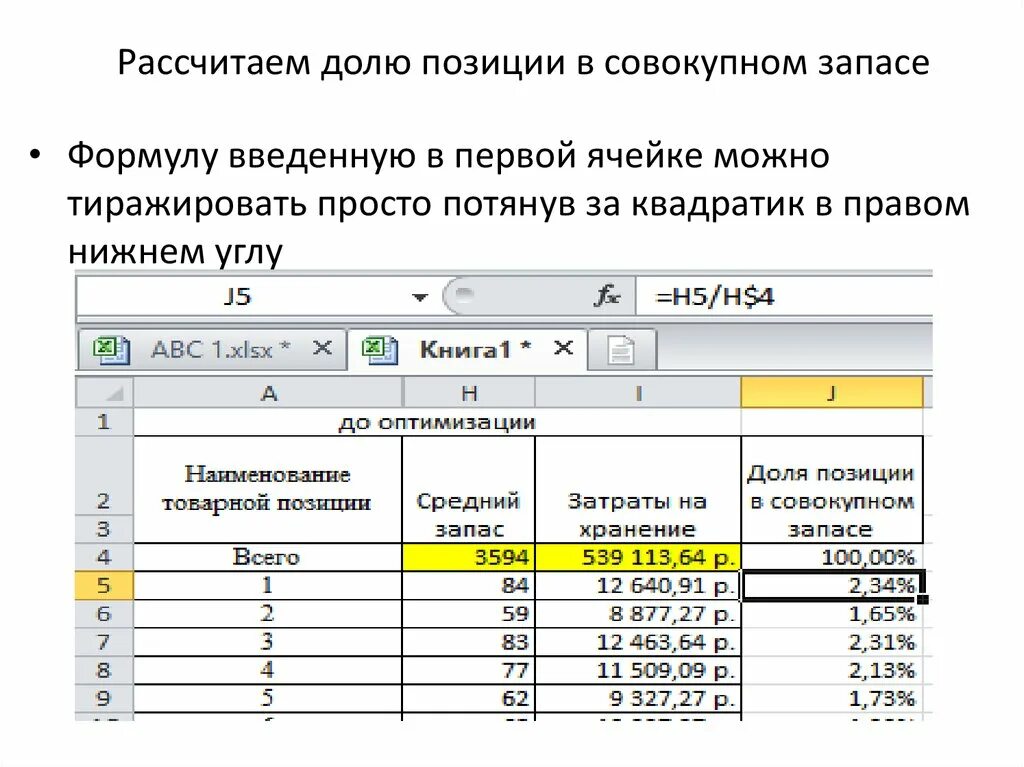Viewport: 1024px width, 767px height.
Task: Click the 100,00% cell
Action: coord(832,557)
